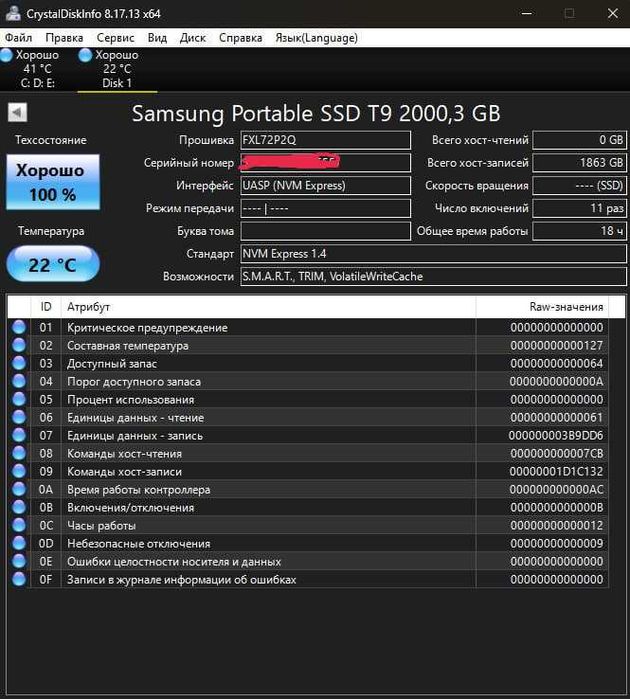Click status orb for attribute 01 row
The image size is (630, 699).
click(19, 327)
